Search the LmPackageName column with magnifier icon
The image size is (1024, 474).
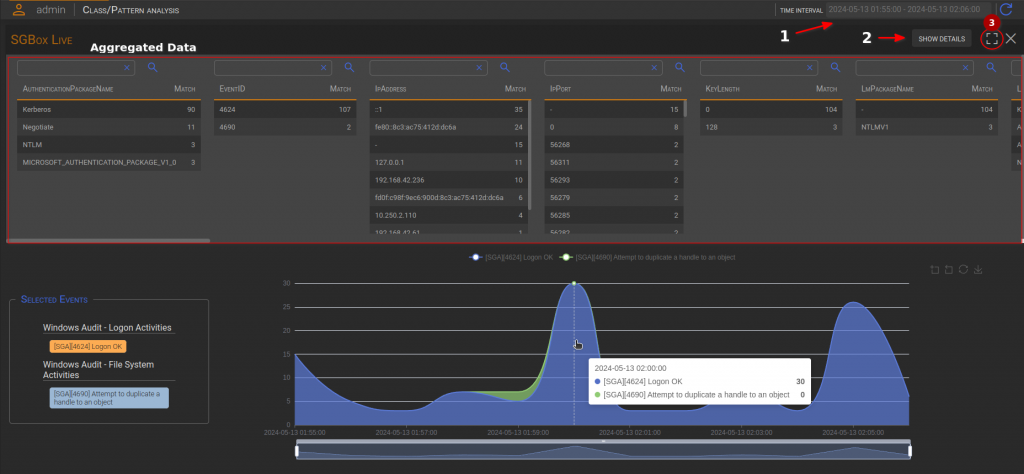click(991, 67)
